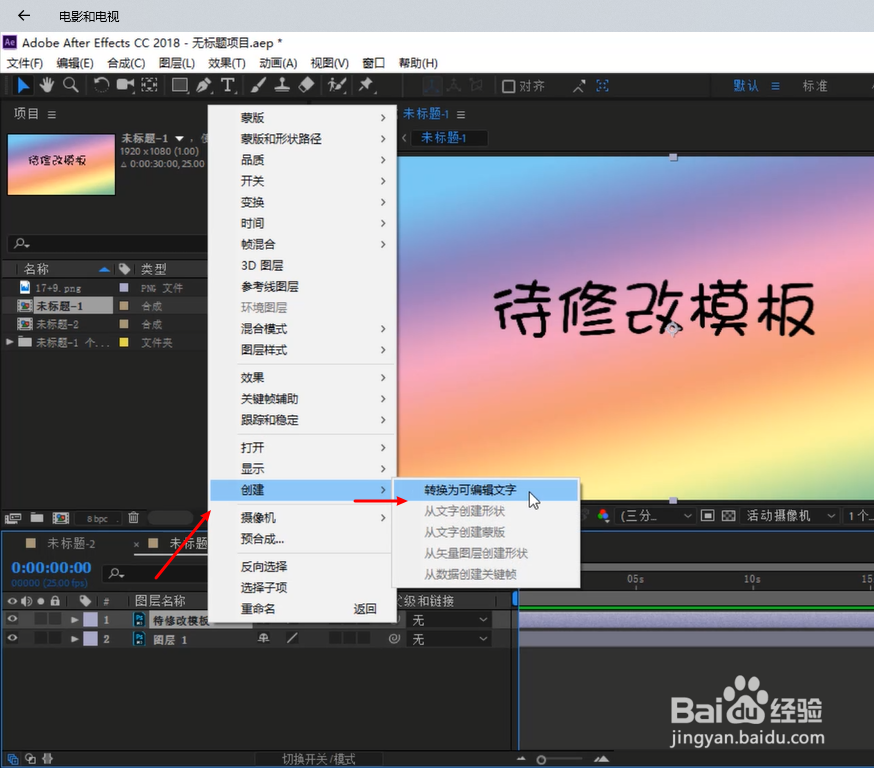Open the 文件(F) menu
Image resolution: width=874 pixels, height=768 pixels.
point(25,63)
